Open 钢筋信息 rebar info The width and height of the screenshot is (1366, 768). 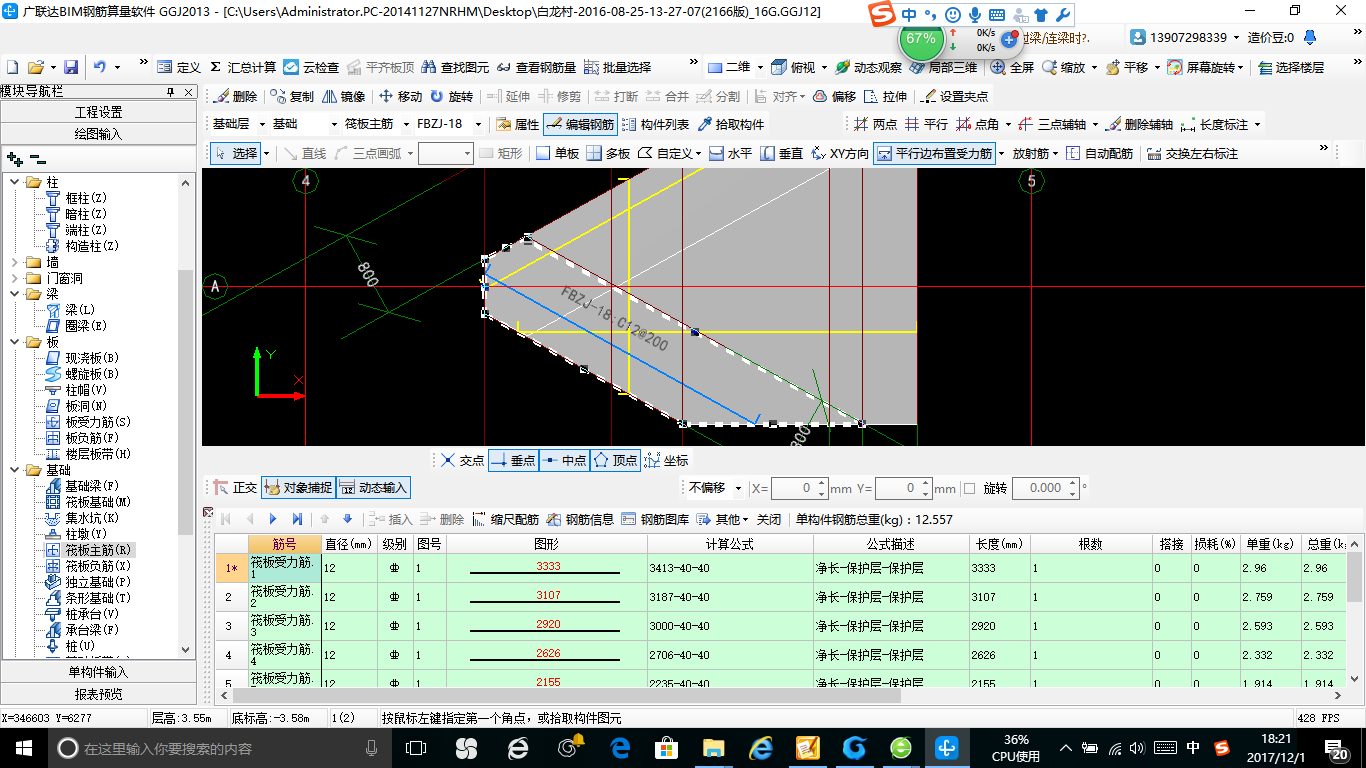(x=580, y=519)
